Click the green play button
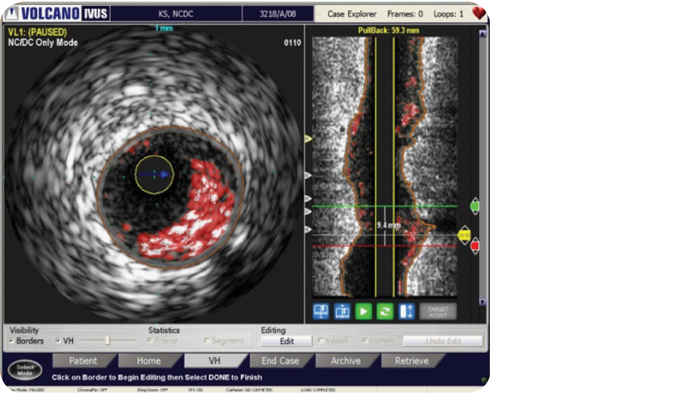Image resolution: width=700 pixels, height=394 pixels. pyautogui.click(x=363, y=311)
